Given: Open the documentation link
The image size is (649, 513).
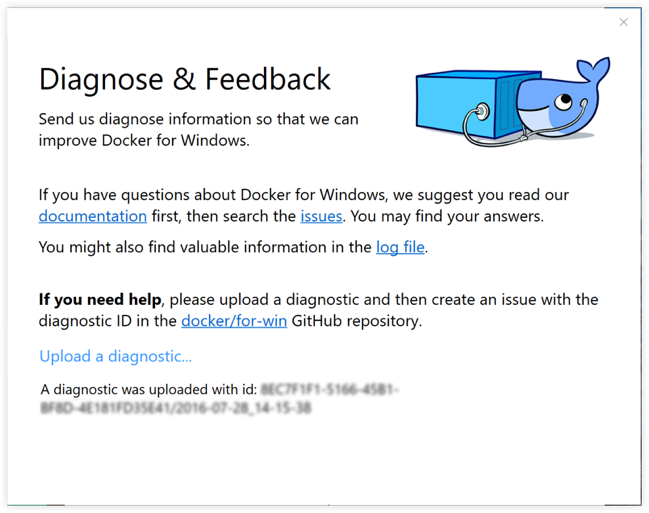Looking at the screenshot, I should tap(93, 216).
